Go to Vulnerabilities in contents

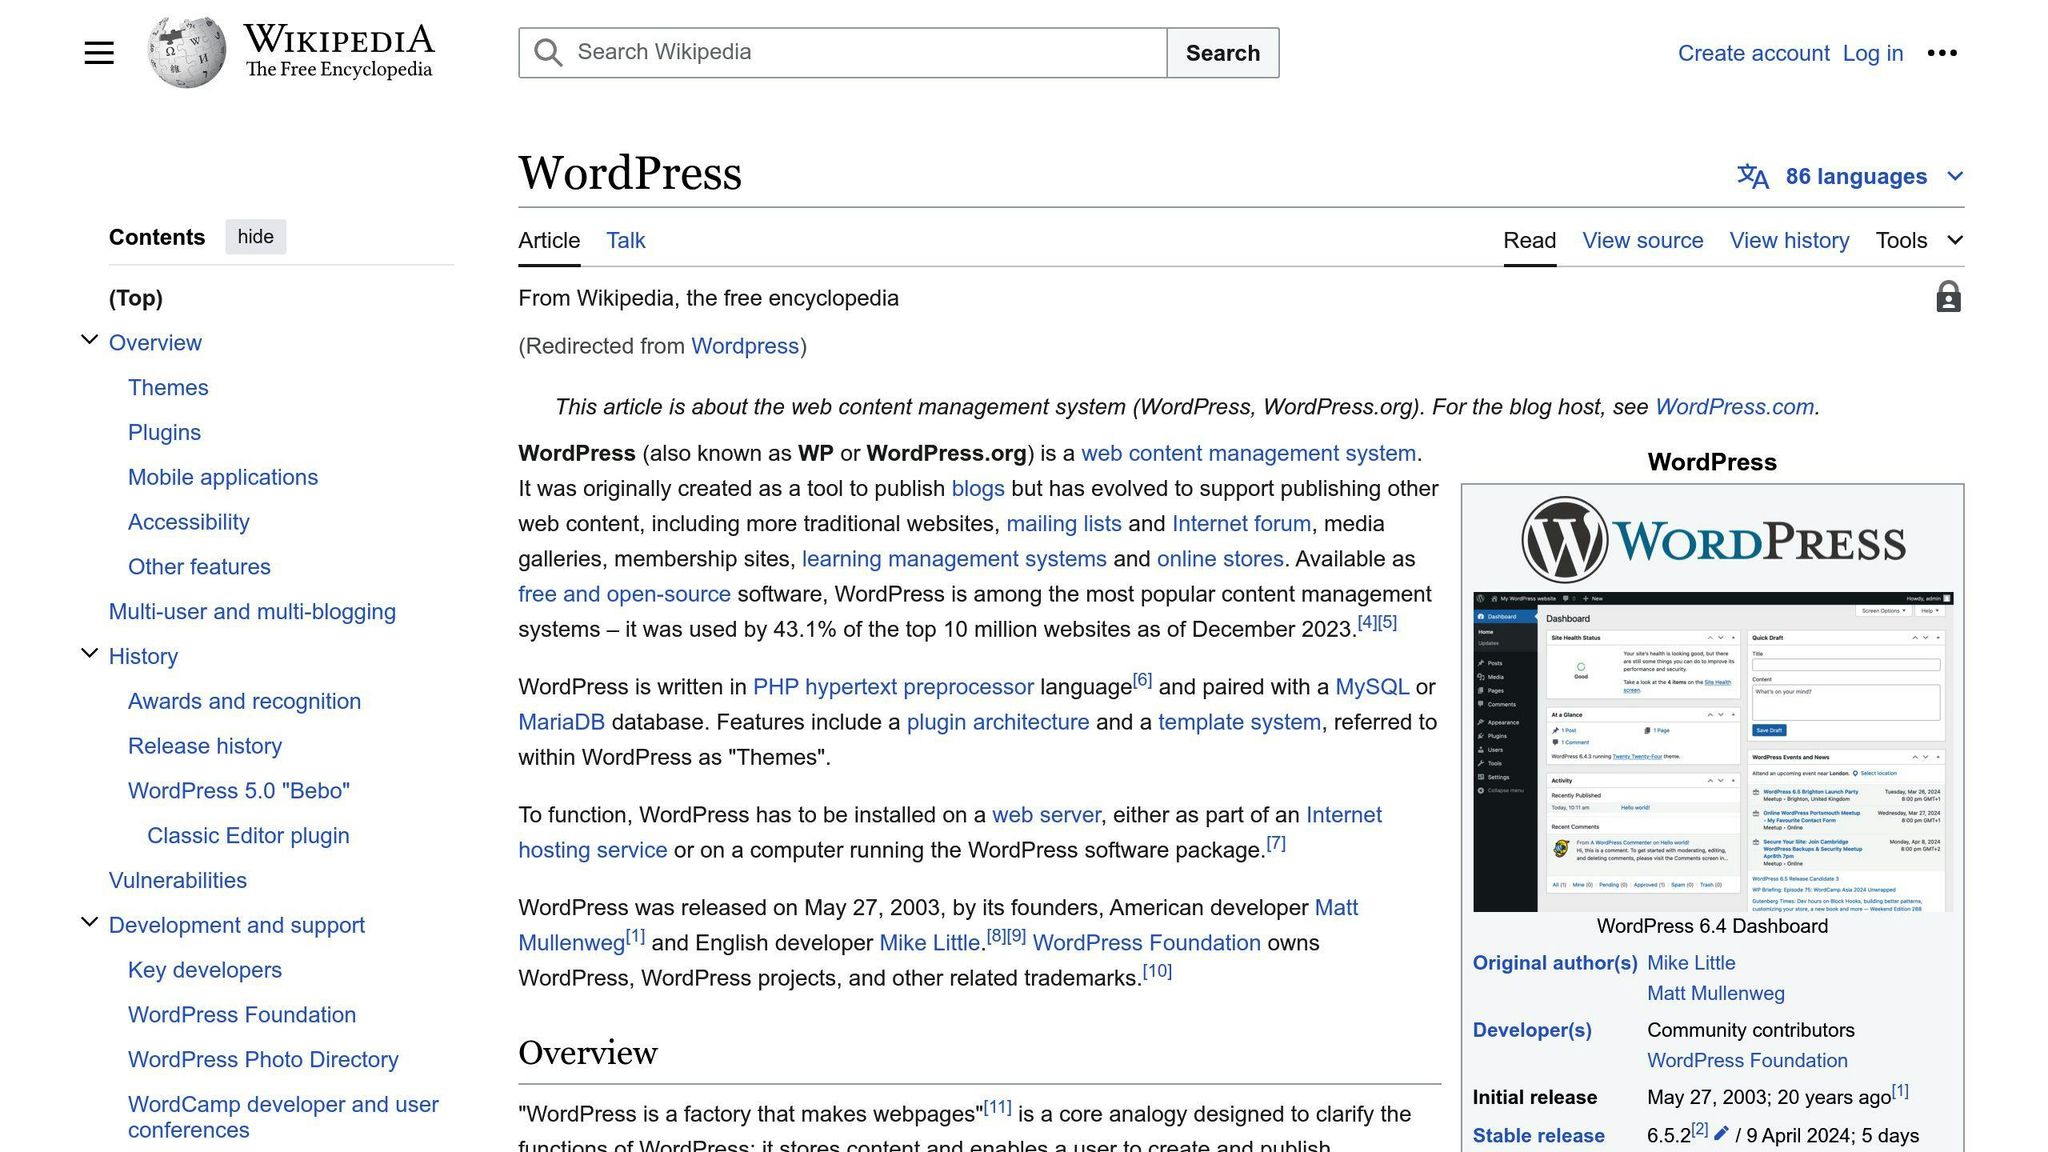[x=178, y=881]
